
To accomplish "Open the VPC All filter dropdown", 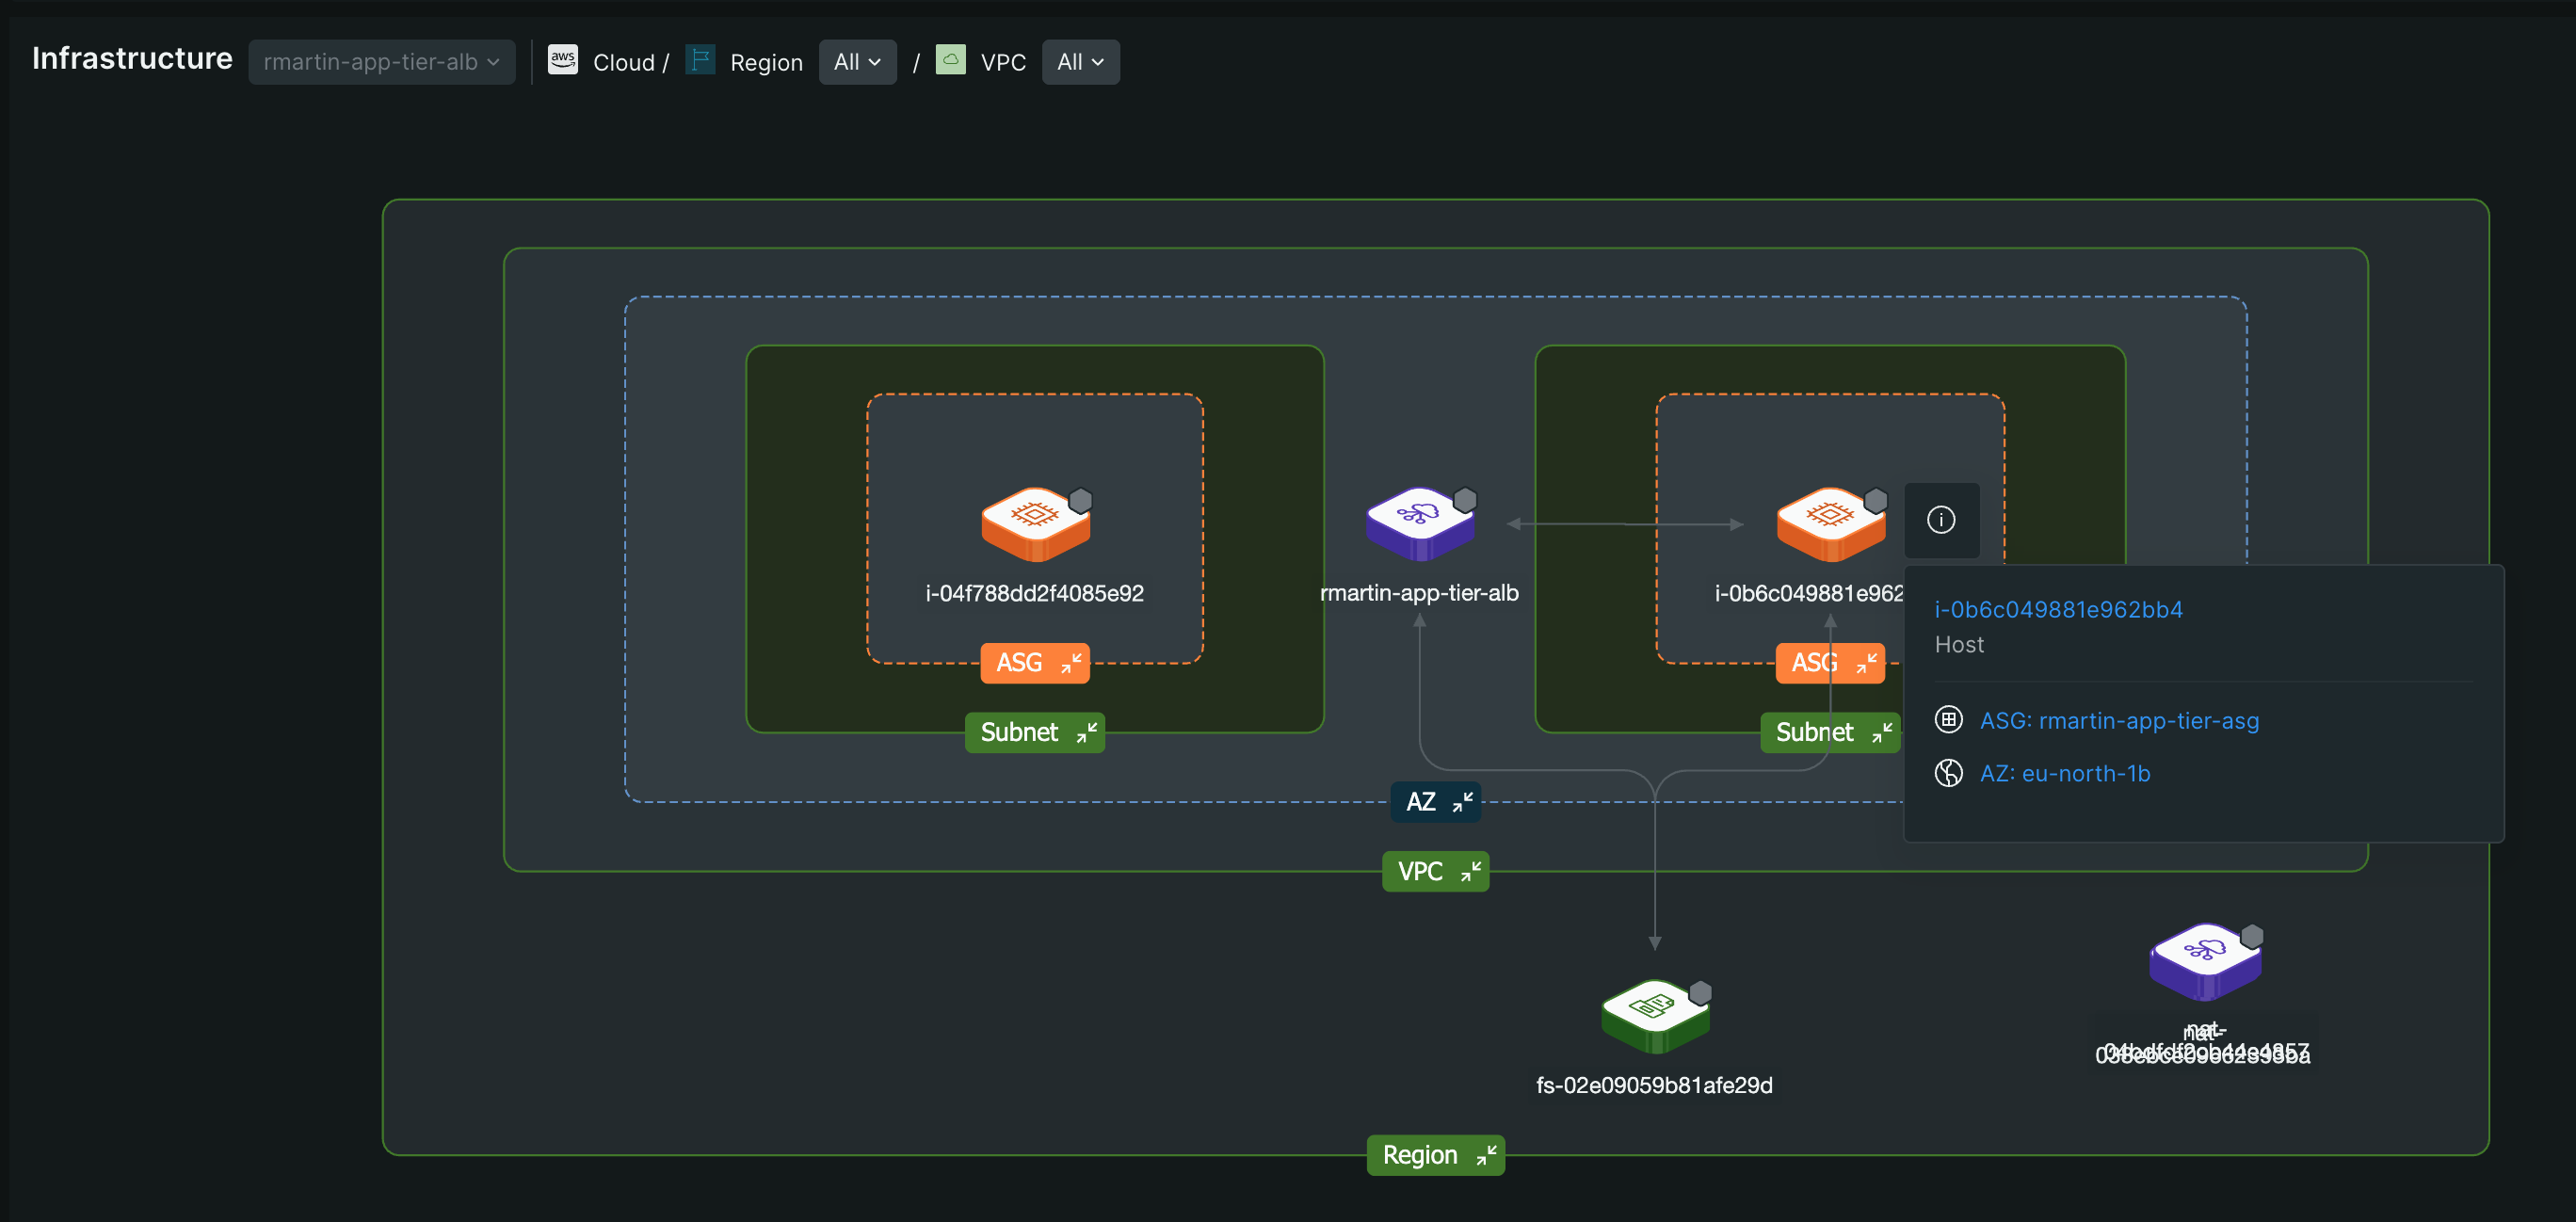I will click(1080, 61).
